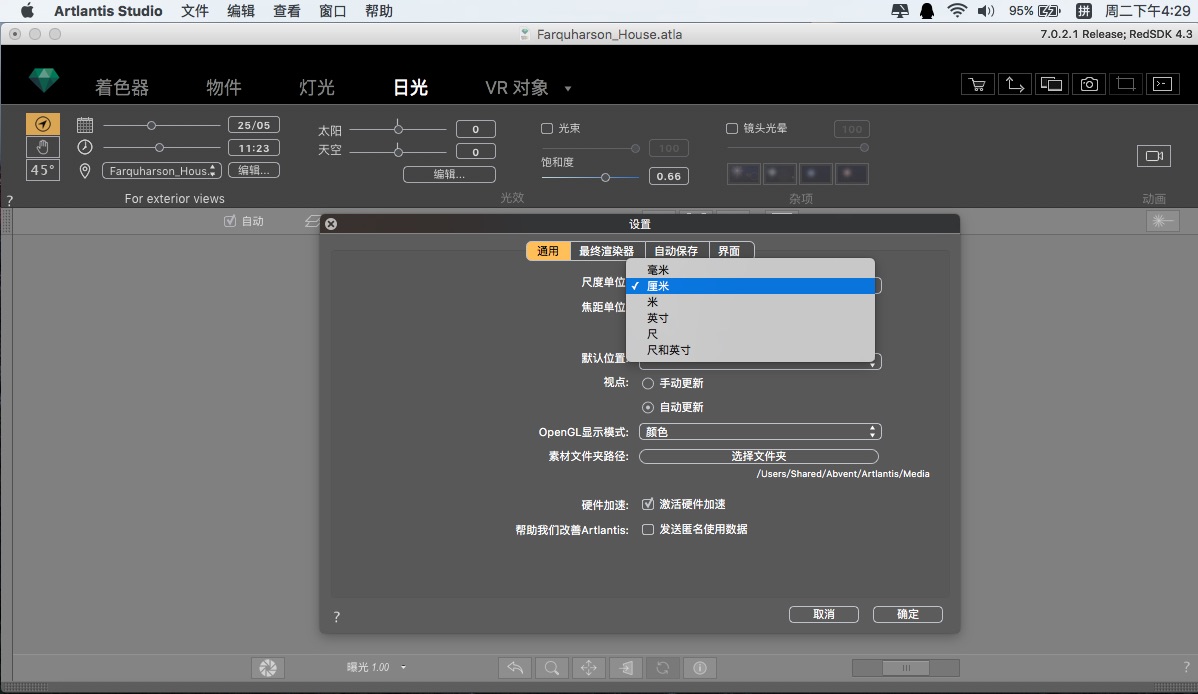
Task: Choose 米 from the unit list
Action: (750, 302)
